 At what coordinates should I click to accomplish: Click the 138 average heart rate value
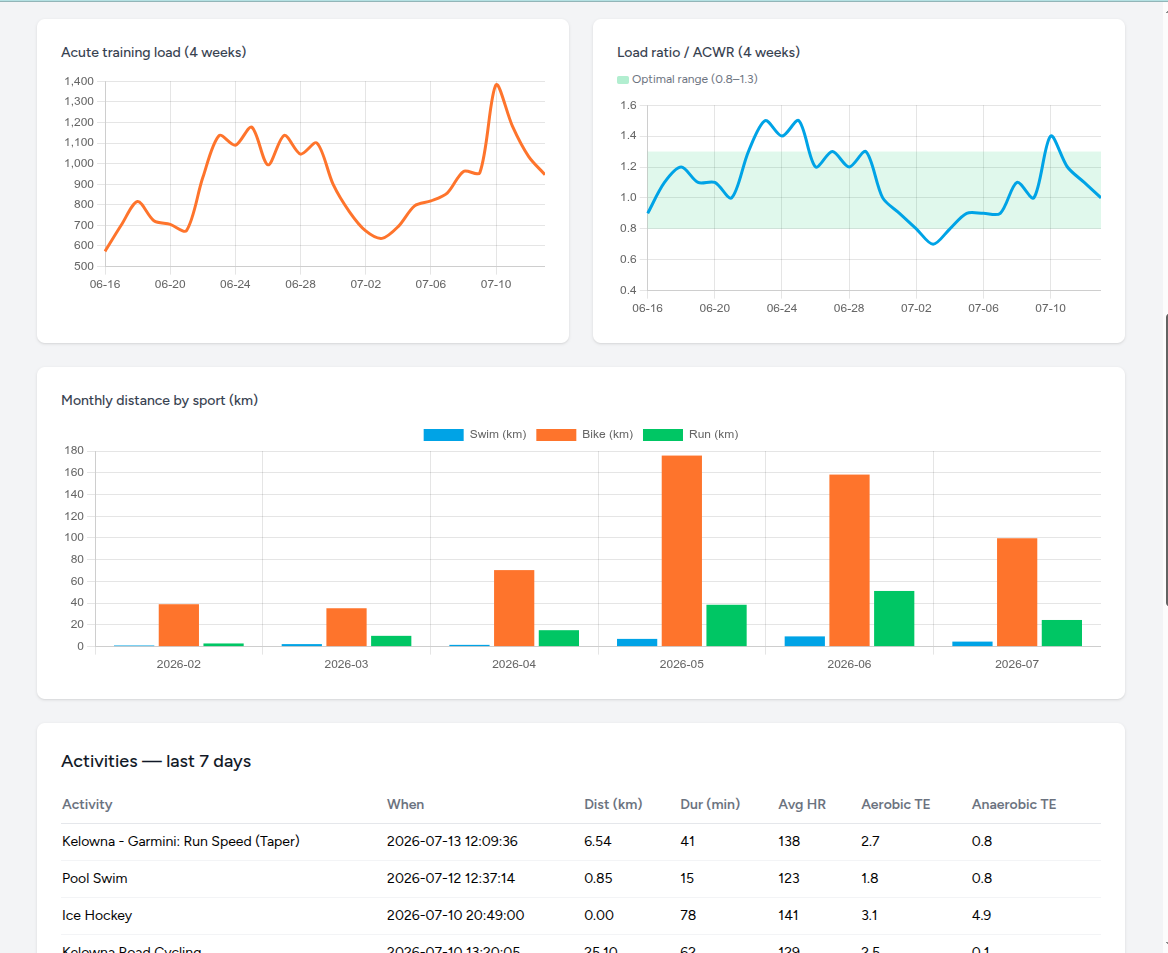tap(789, 841)
